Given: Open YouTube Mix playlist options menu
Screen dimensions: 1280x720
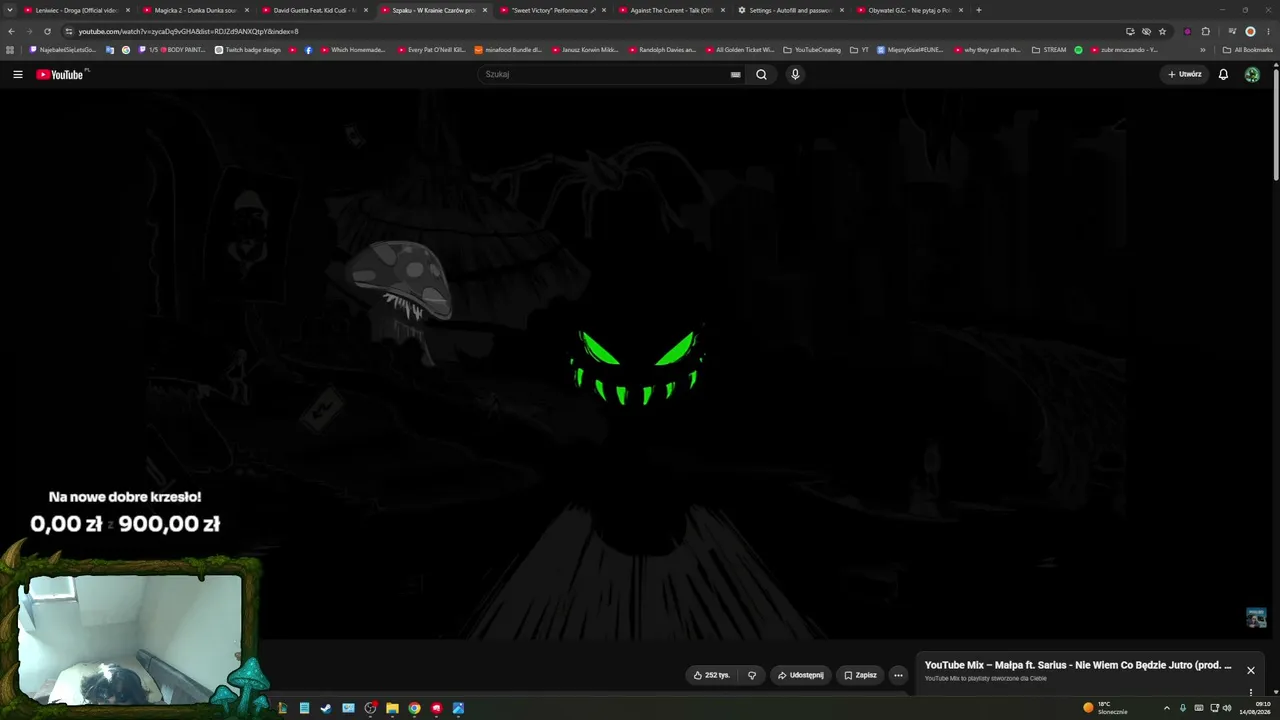Looking at the screenshot, I should tap(1250, 692).
